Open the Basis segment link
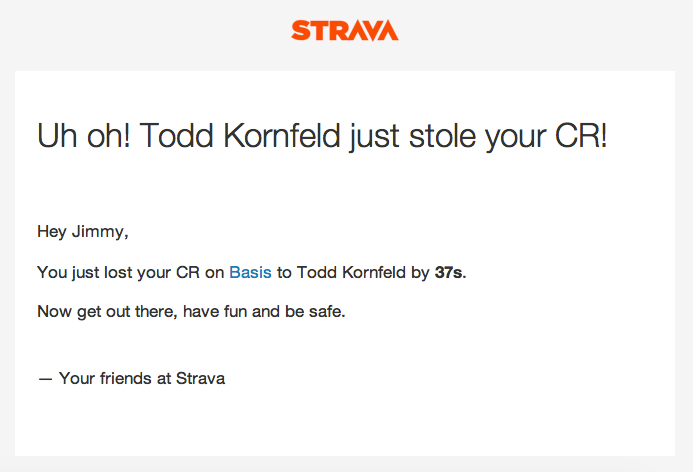This screenshot has height=472, width=693. click(x=250, y=272)
